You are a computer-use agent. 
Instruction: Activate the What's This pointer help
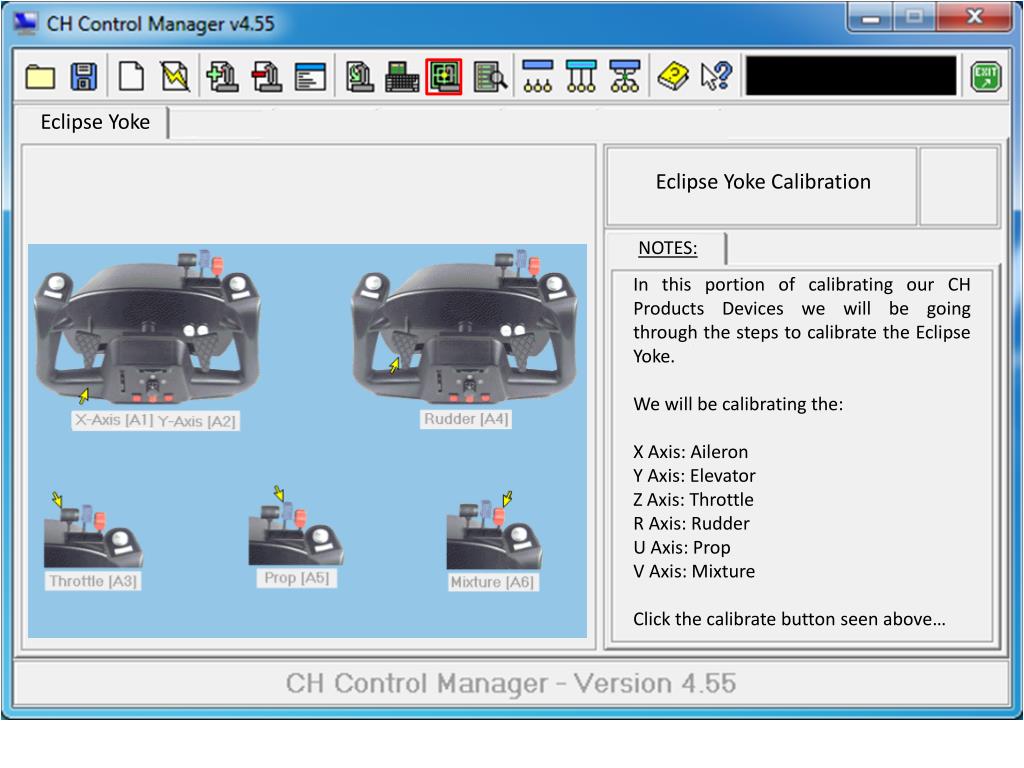coord(716,76)
